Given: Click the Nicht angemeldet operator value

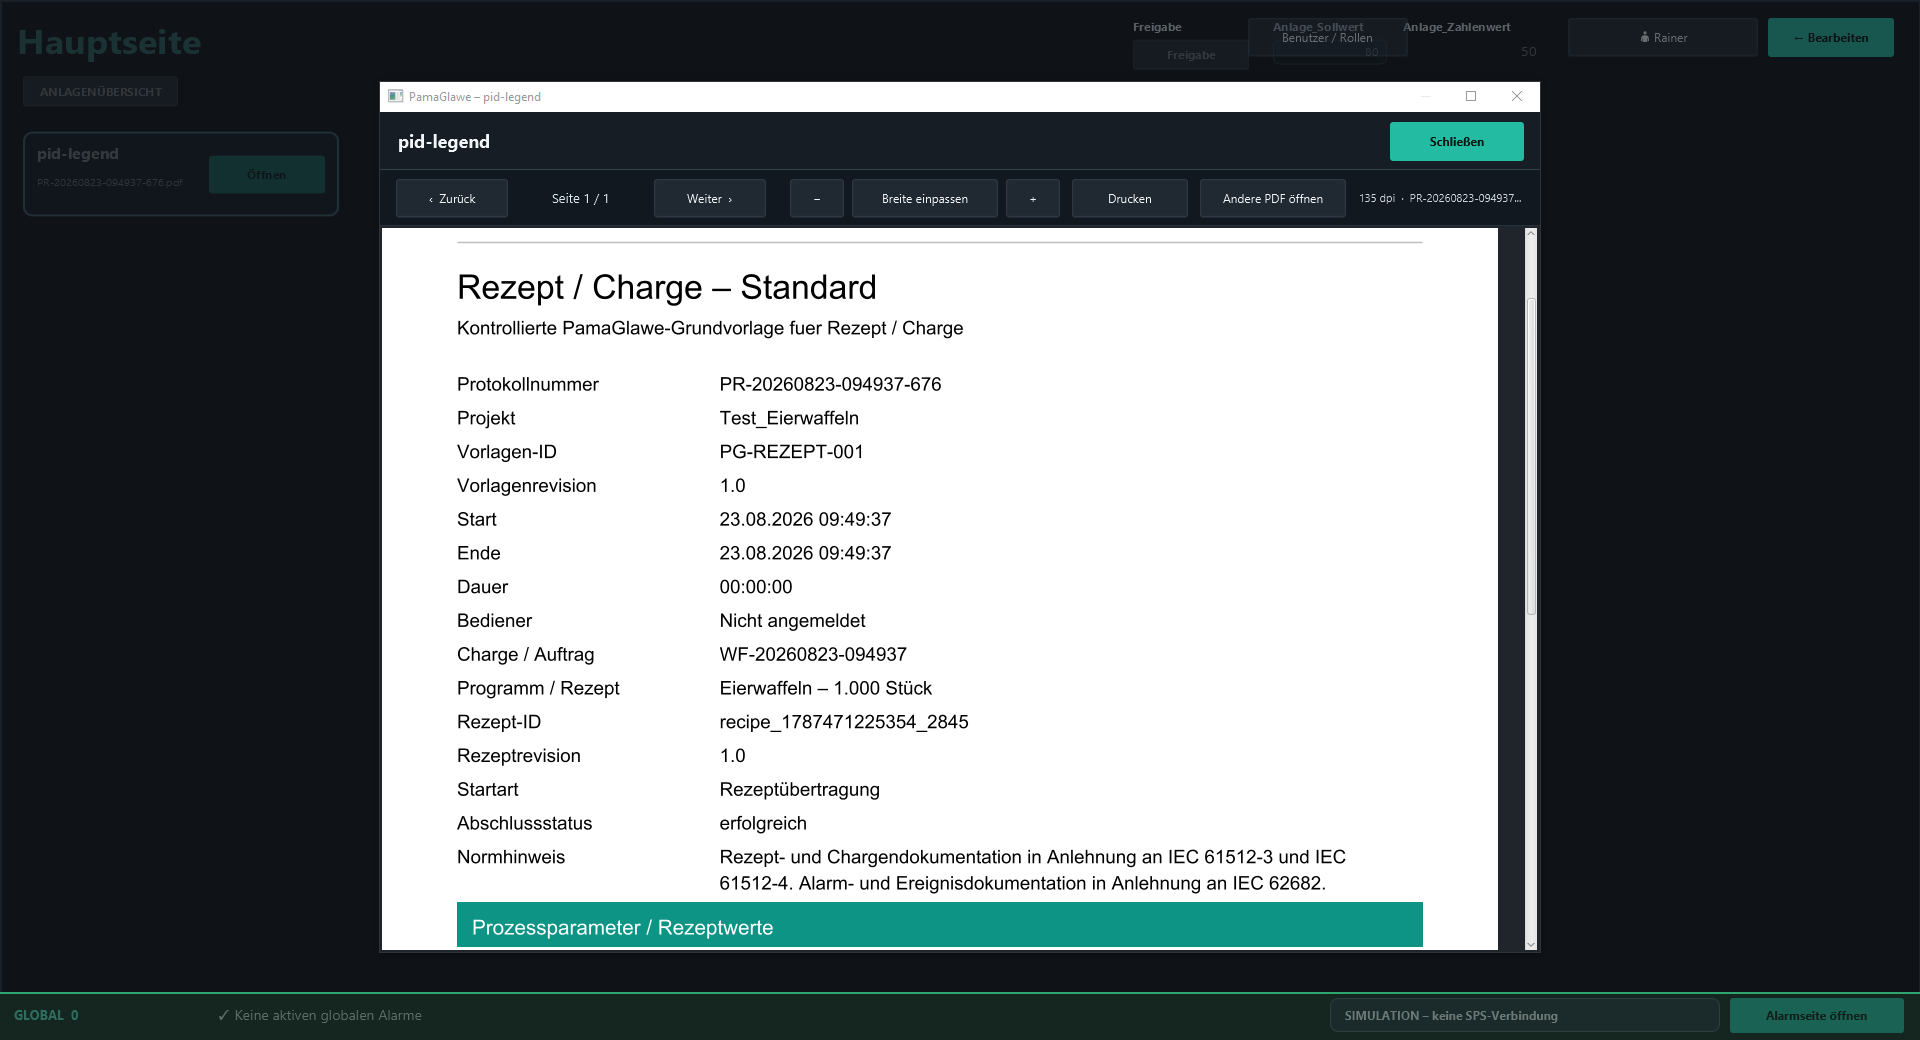Looking at the screenshot, I should (x=792, y=621).
